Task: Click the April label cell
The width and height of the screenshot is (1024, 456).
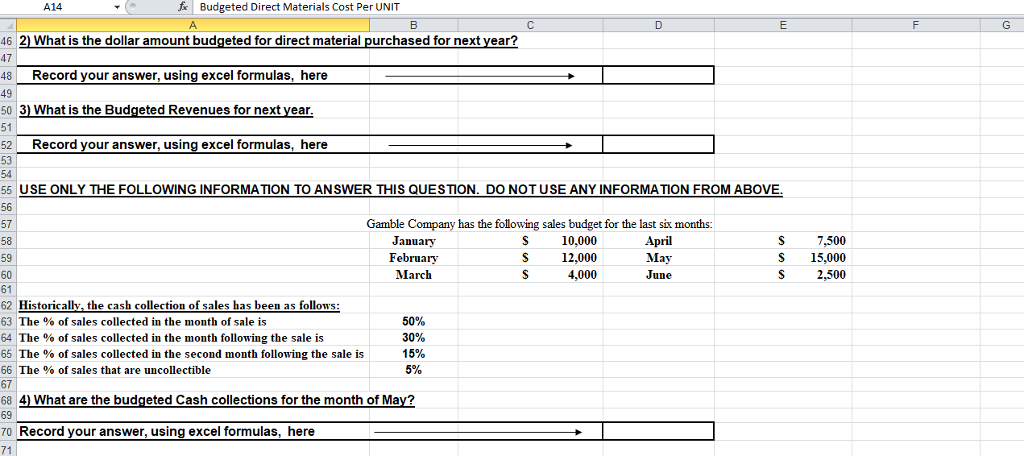Action: tap(658, 241)
